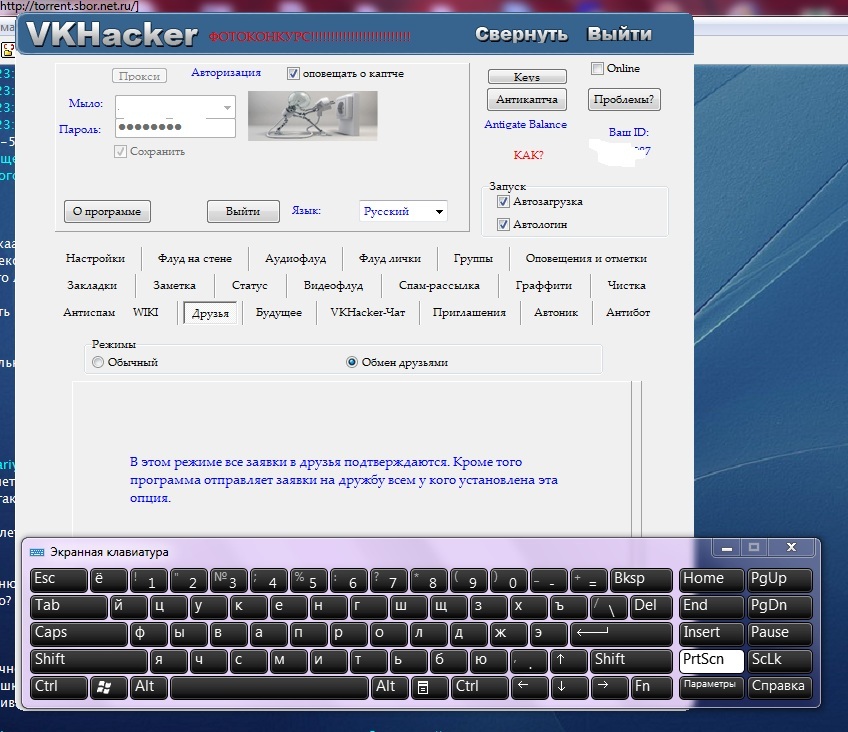The image size is (848, 732).
Task: Toggle the Автологин checkbox
Action: 503,224
